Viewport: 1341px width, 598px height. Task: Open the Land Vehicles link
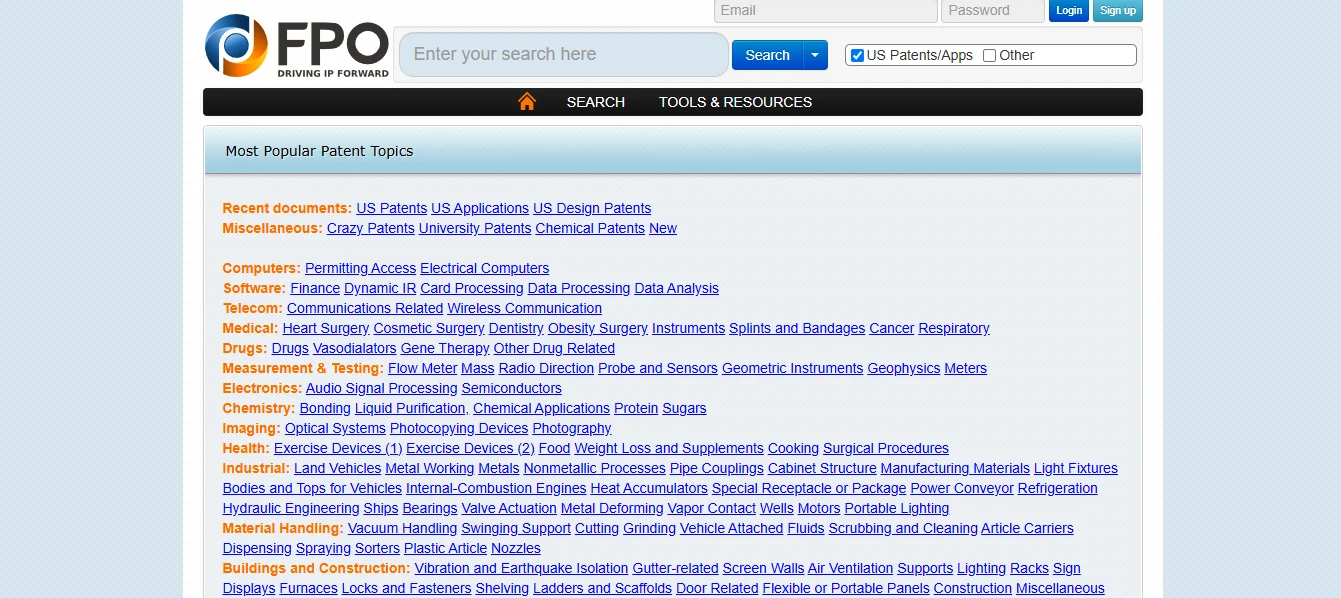338,468
